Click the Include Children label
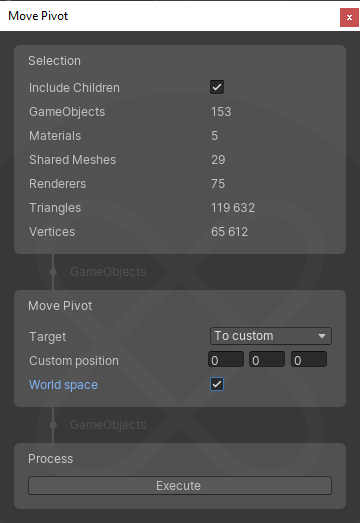 (74, 88)
